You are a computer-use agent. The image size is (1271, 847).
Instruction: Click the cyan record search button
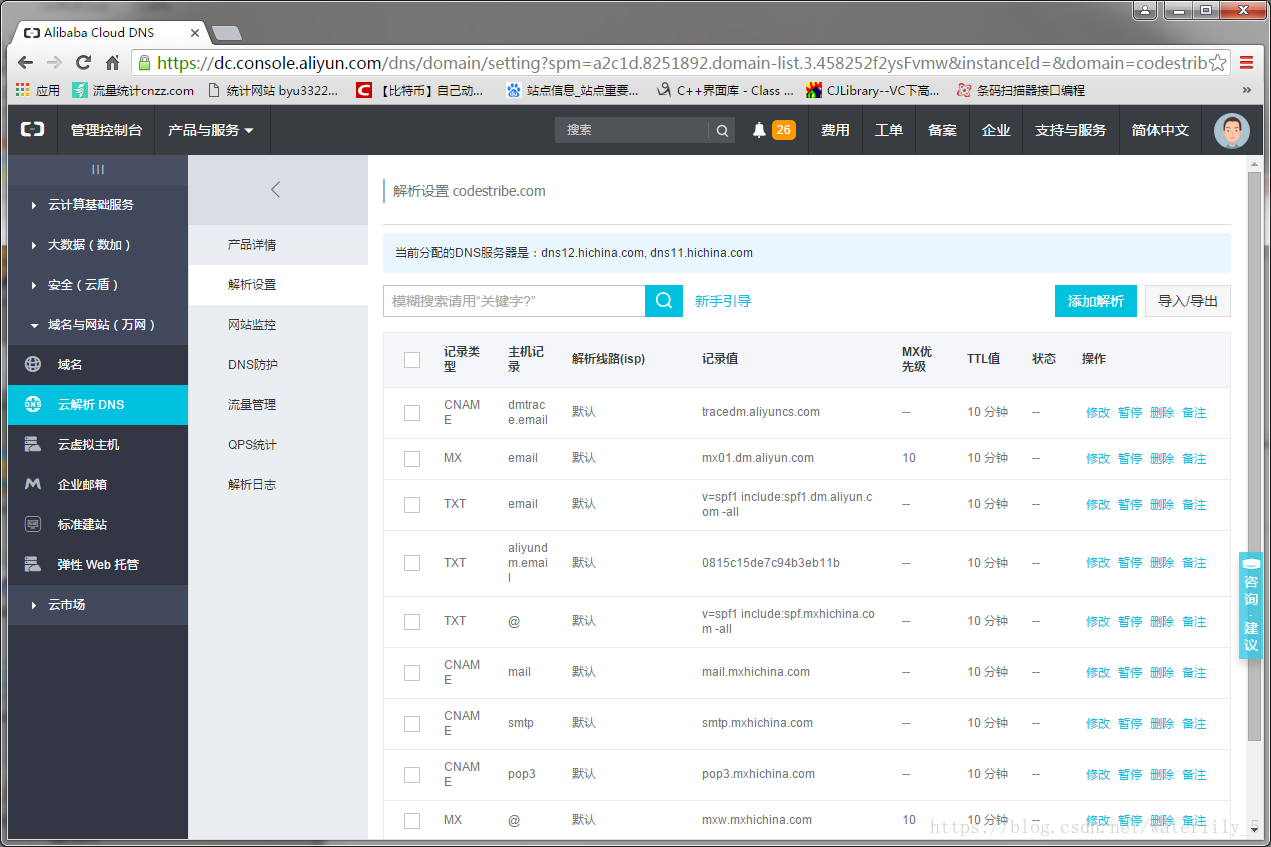coord(663,301)
